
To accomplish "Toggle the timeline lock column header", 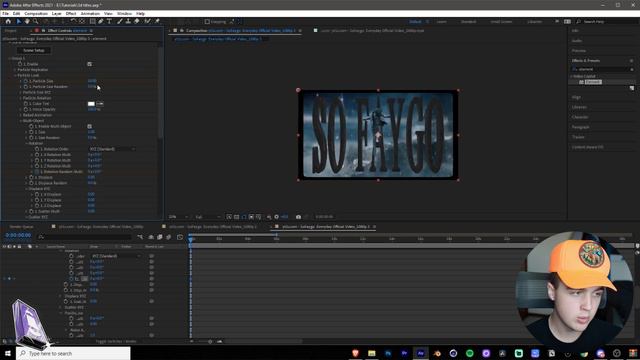I will [x=19, y=247].
